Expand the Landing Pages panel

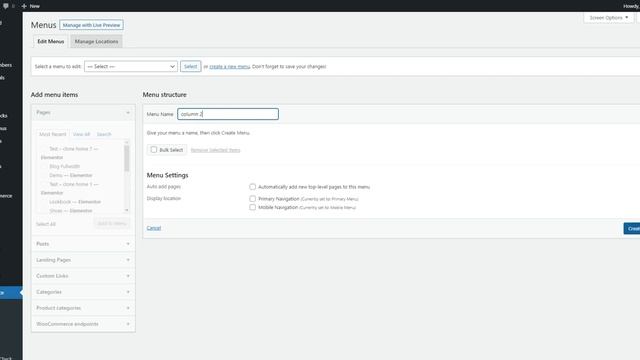pyautogui.click(x=83, y=260)
